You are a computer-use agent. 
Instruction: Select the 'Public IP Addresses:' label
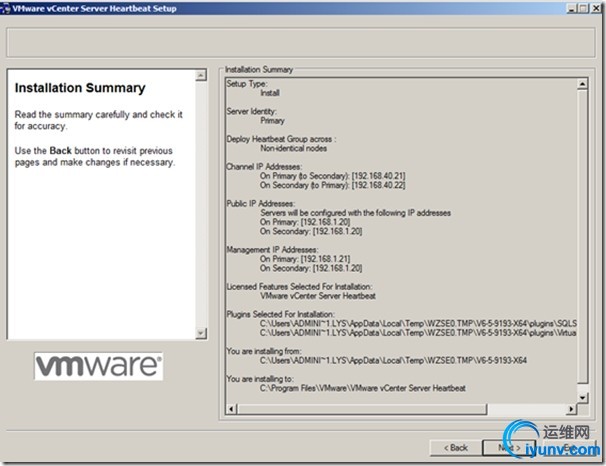click(260, 204)
